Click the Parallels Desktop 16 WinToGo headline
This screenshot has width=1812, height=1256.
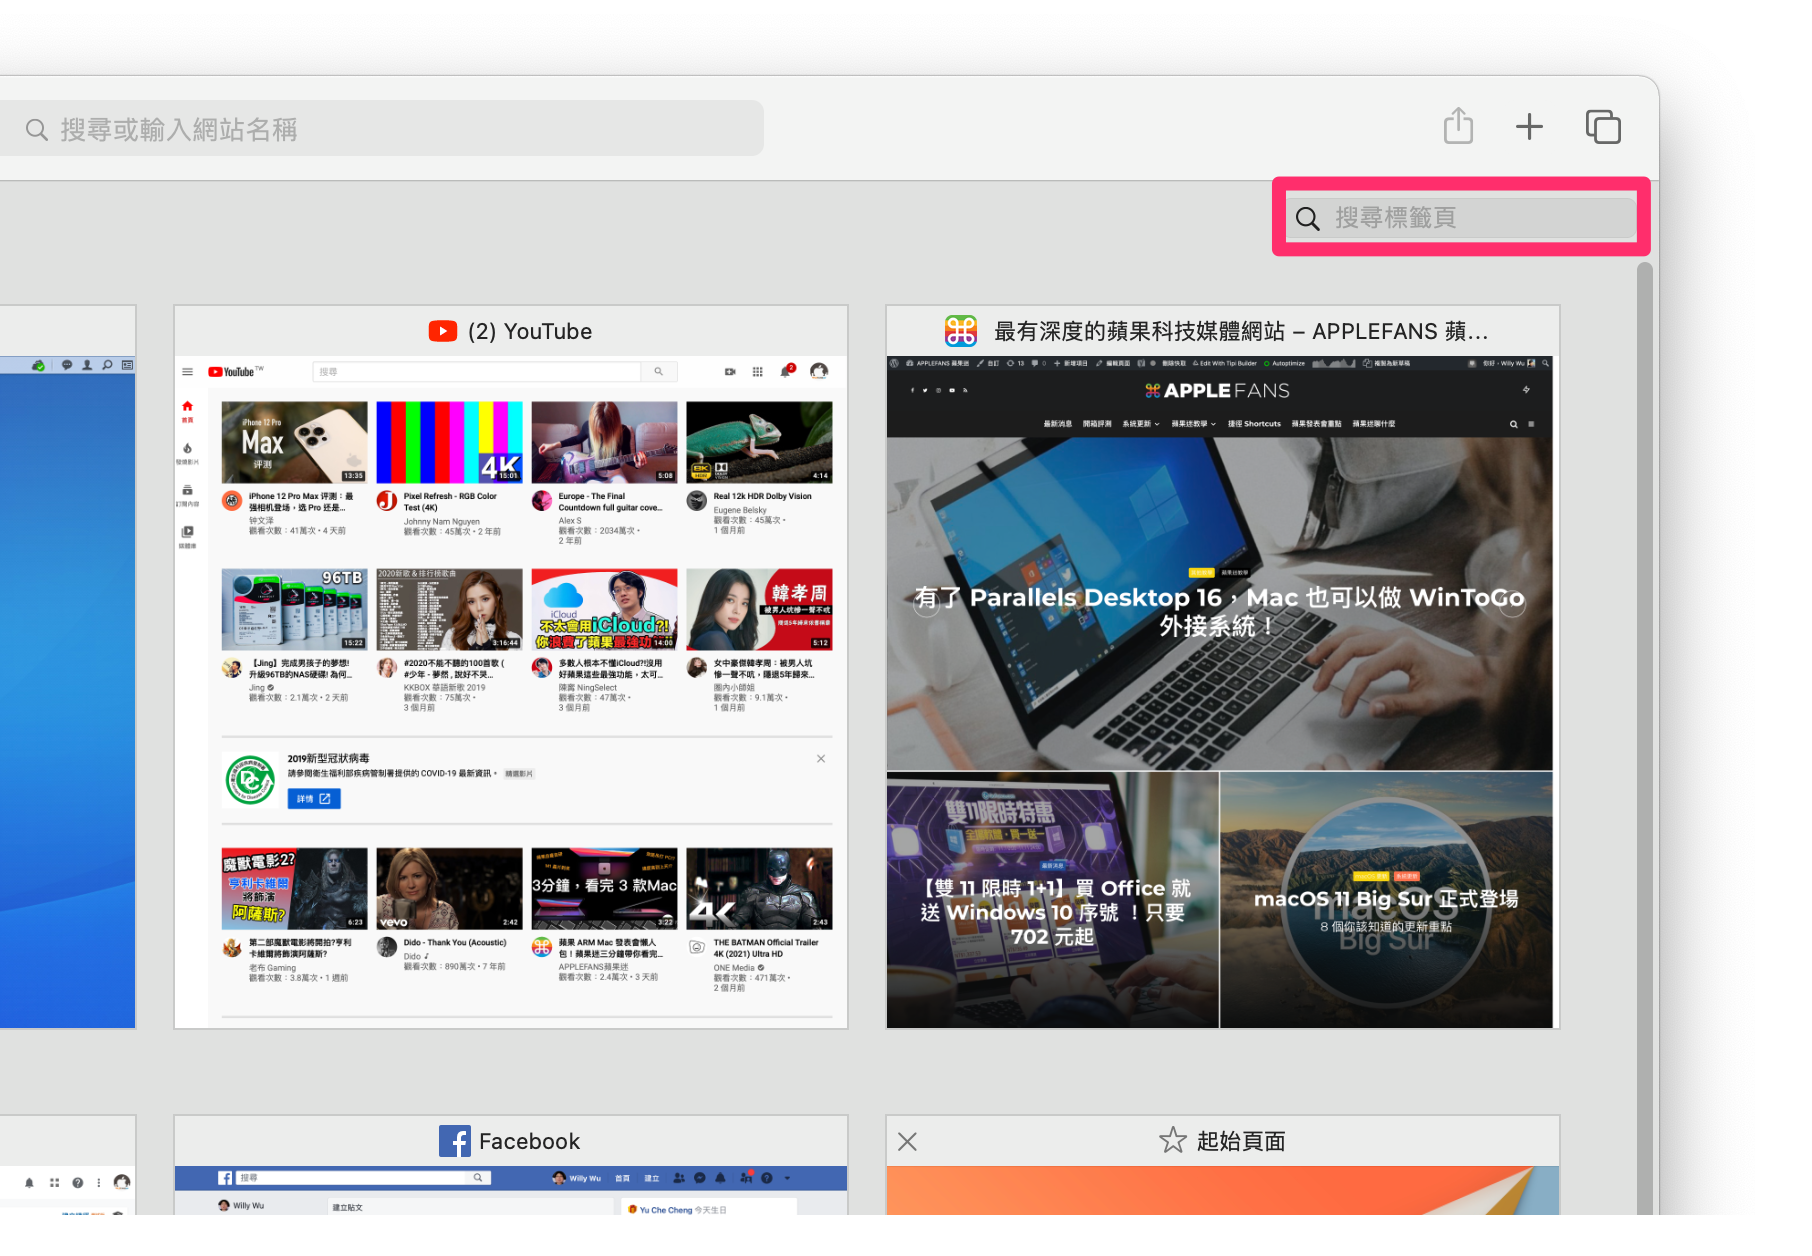[1219, 611]
